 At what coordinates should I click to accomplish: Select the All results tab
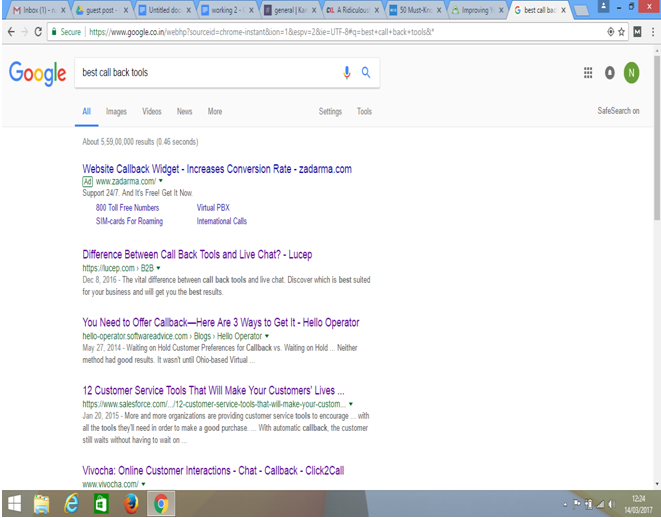coord(86,112)
